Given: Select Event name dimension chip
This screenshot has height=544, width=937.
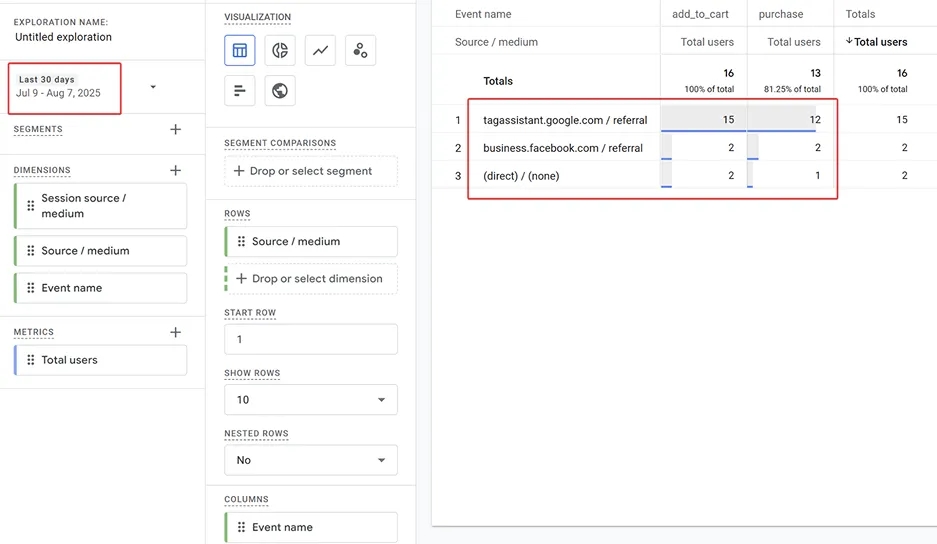Looking at the screenshot, I should pyautogui.click(x=100, y=288).
